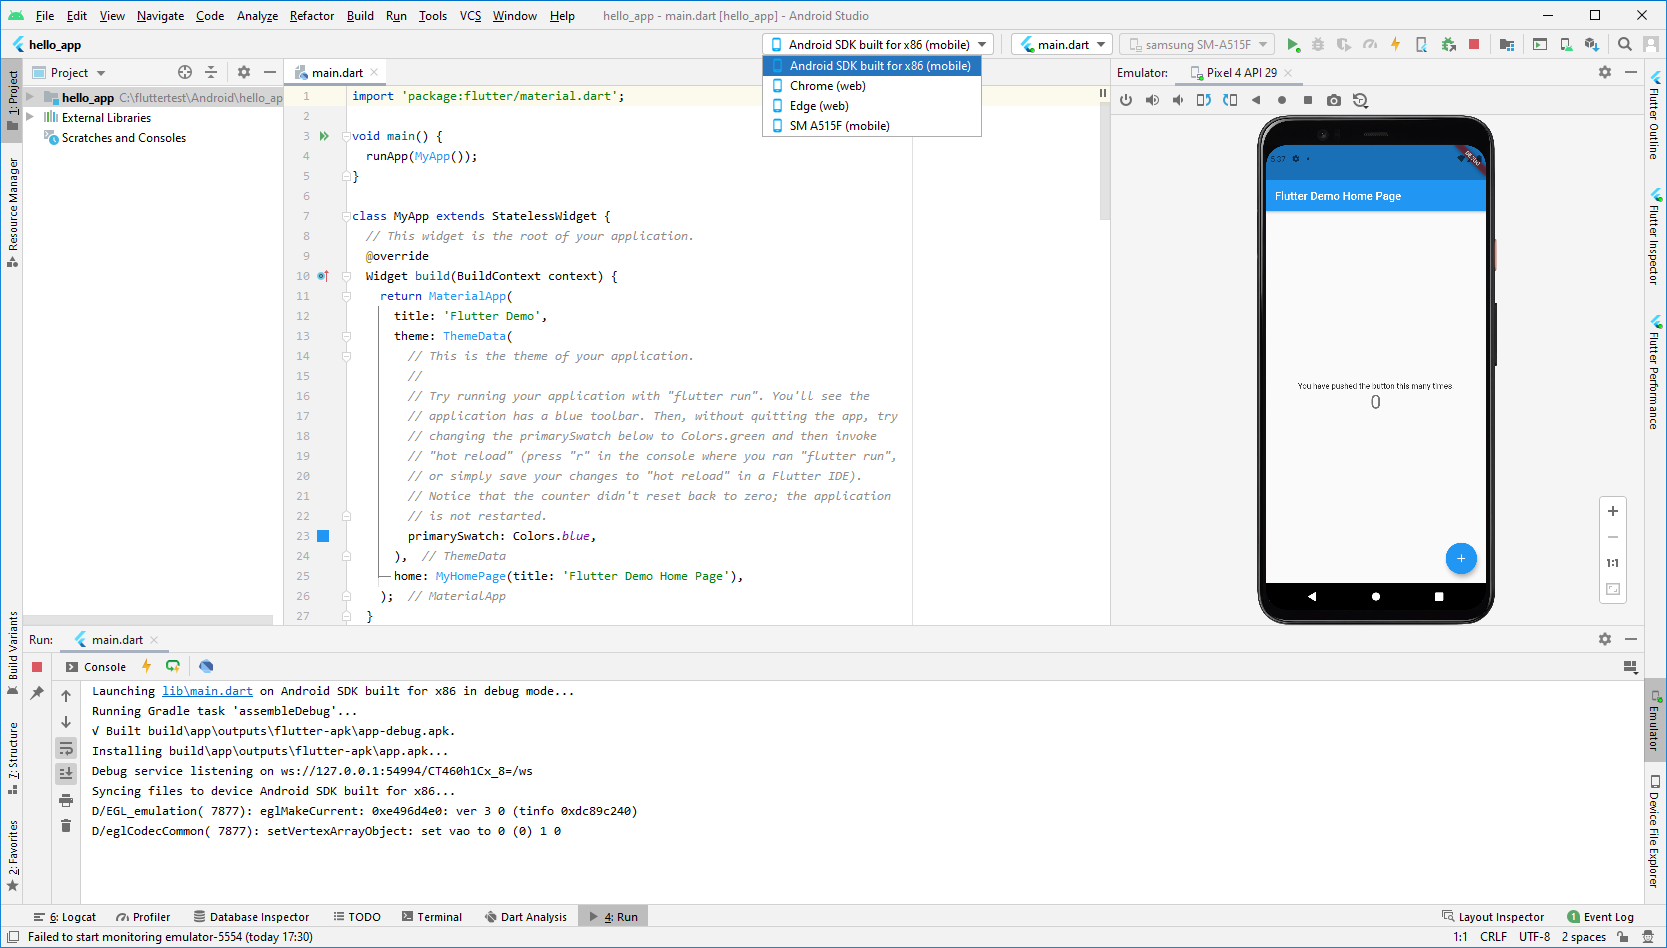Viewport: 1667px width, 948px height.
Task: Toggle soft-wrap in Run console
Action: click(66, 748)
